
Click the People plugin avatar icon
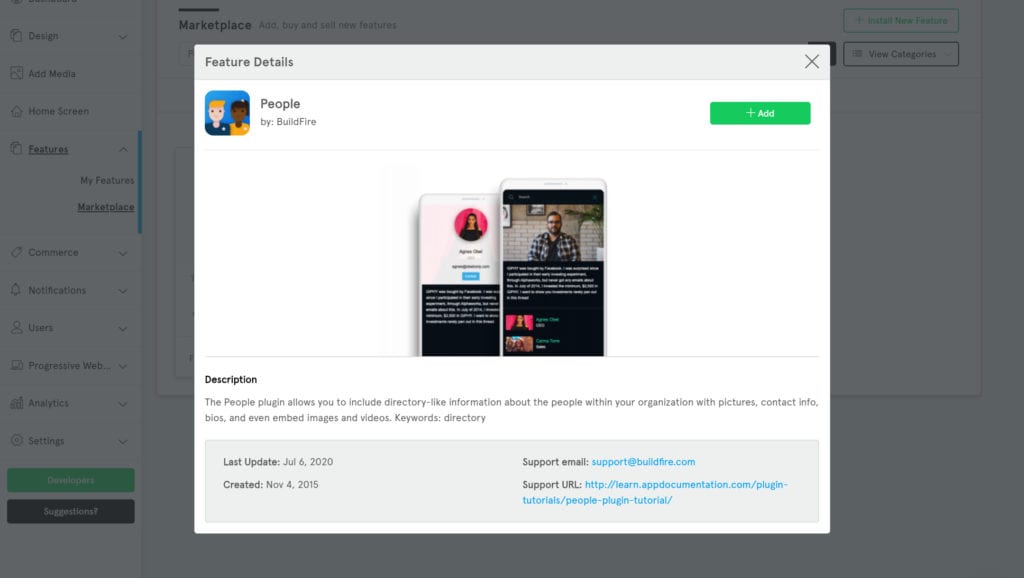[x=227, y=113]
